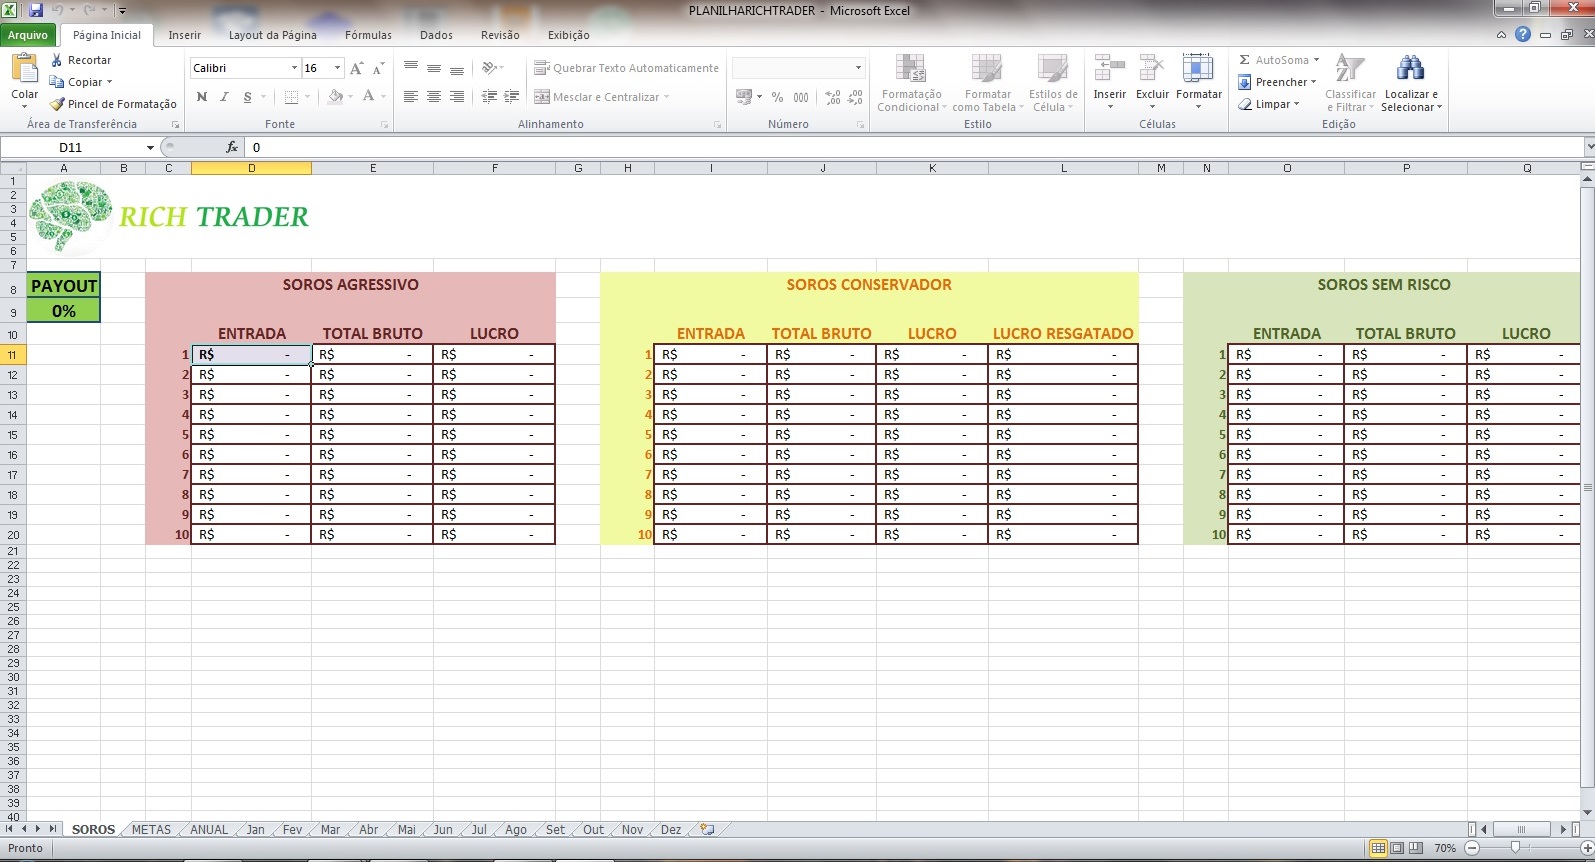Zoom out with the minus button
This screenshot has height=862, width=1595.
1471,848
